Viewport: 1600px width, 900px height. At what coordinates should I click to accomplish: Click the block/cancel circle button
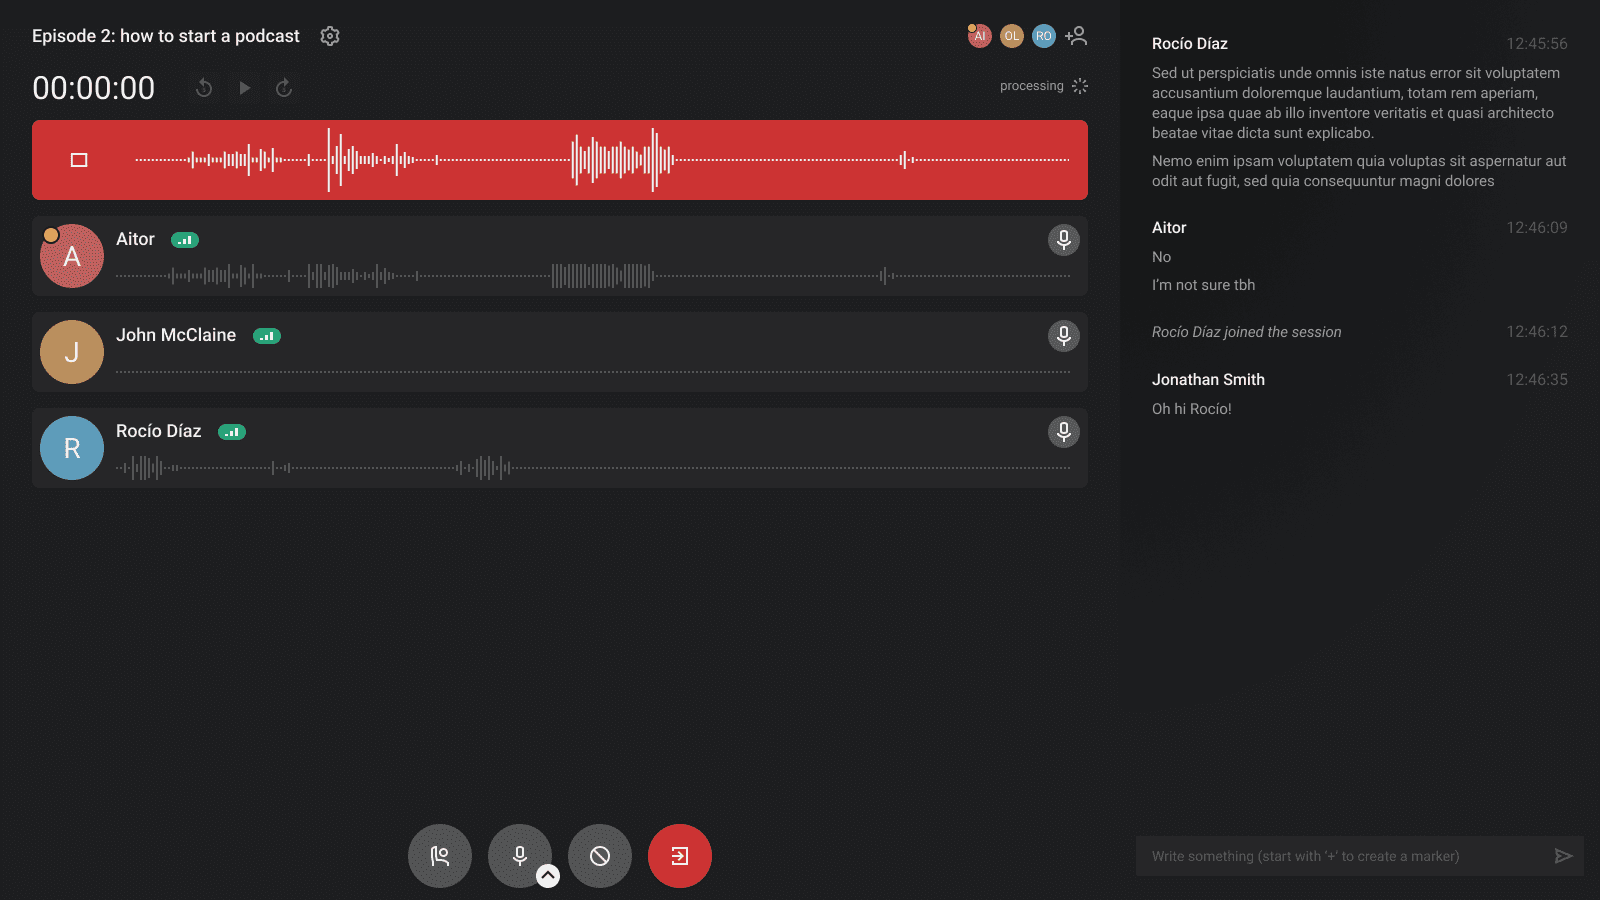[600, 856]
